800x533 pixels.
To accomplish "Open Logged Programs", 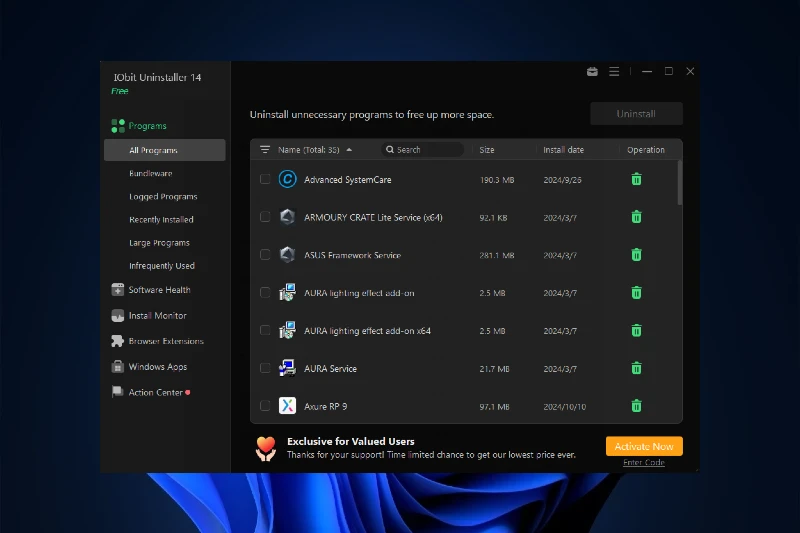I will tap(163, 196).
